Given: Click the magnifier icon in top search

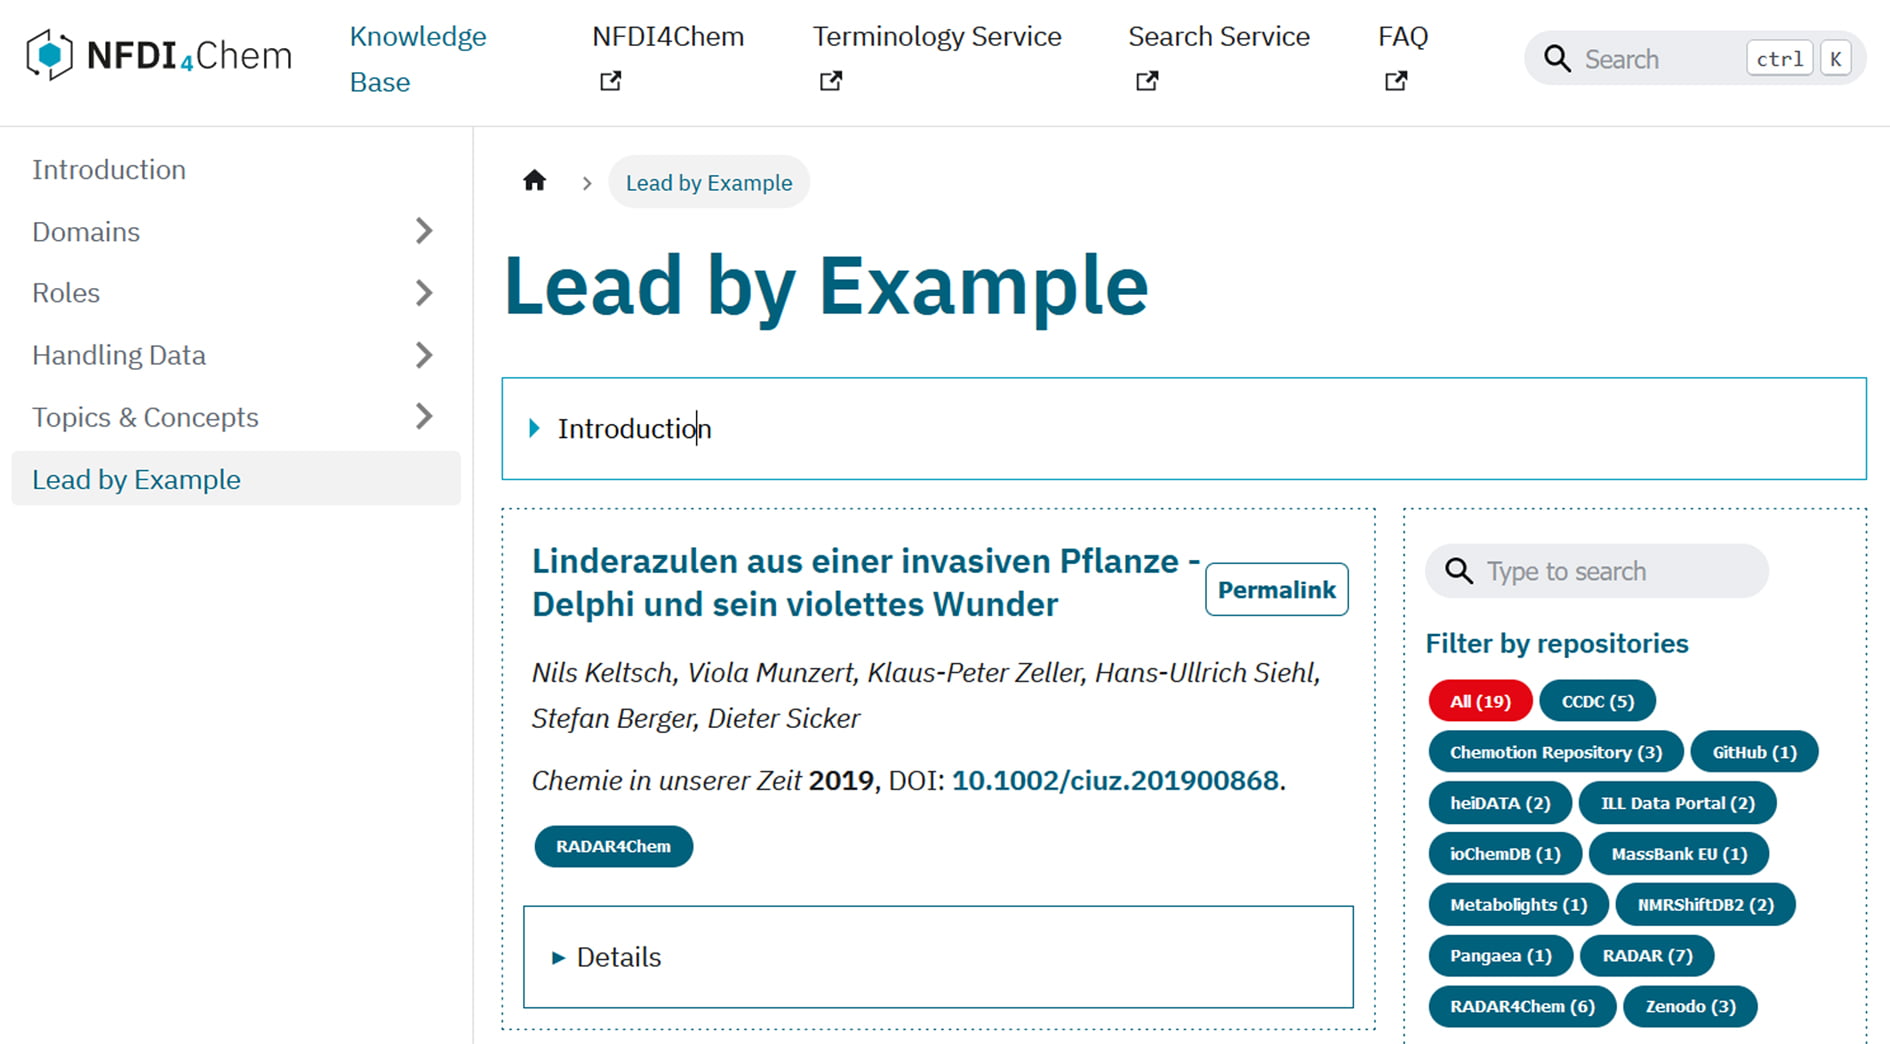Looking at the screenshot, I should point(1557,59).
